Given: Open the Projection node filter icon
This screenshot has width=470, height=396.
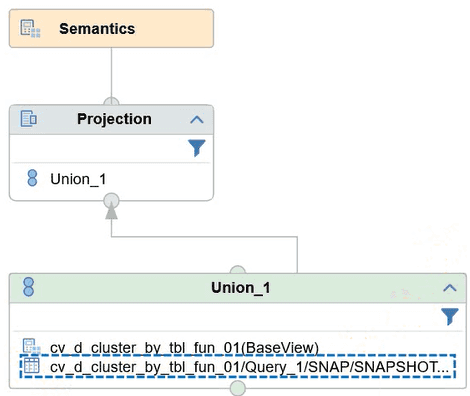Looking at the screenshot, I should click(196, 148).
